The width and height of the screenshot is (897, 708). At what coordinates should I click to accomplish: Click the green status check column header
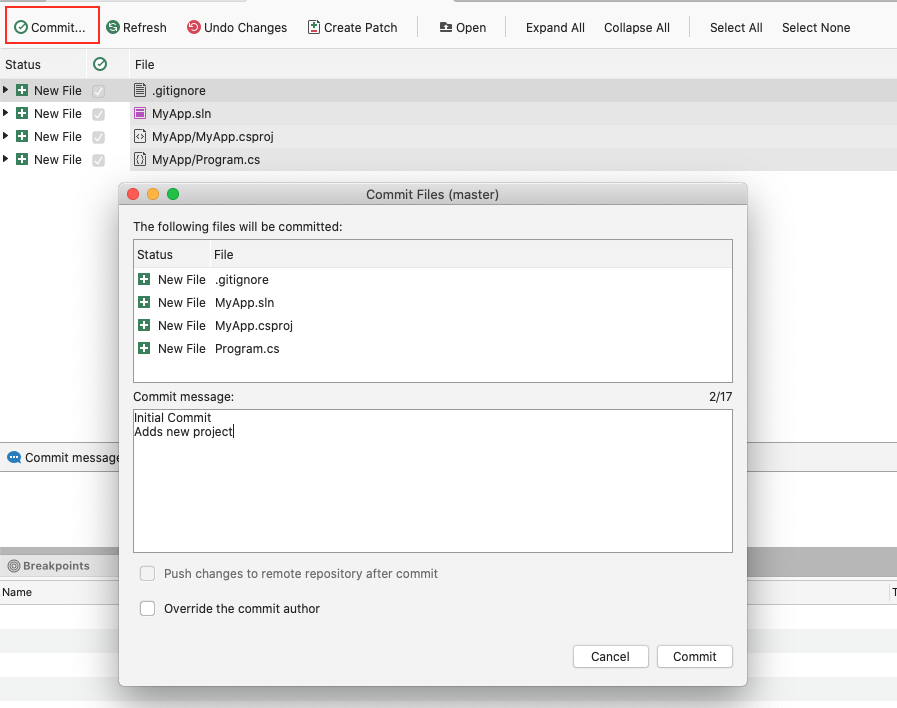[x=99, y=63]
